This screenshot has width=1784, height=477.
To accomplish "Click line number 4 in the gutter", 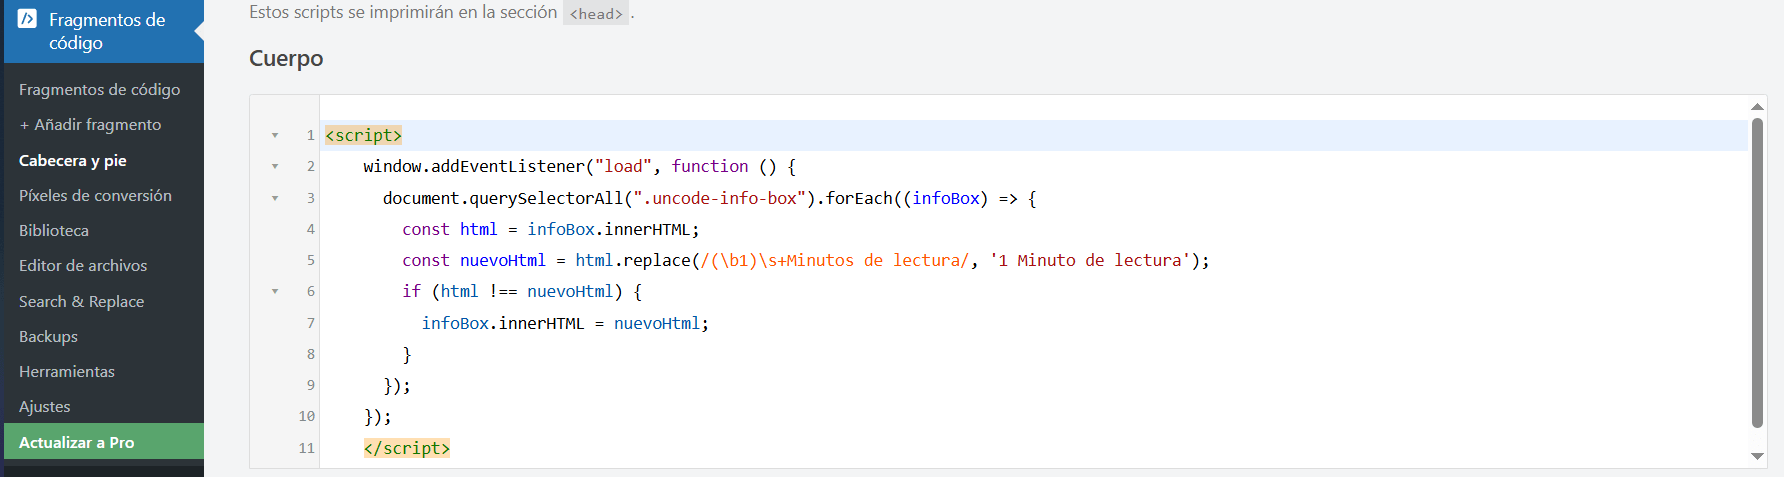I will point(311,229).
